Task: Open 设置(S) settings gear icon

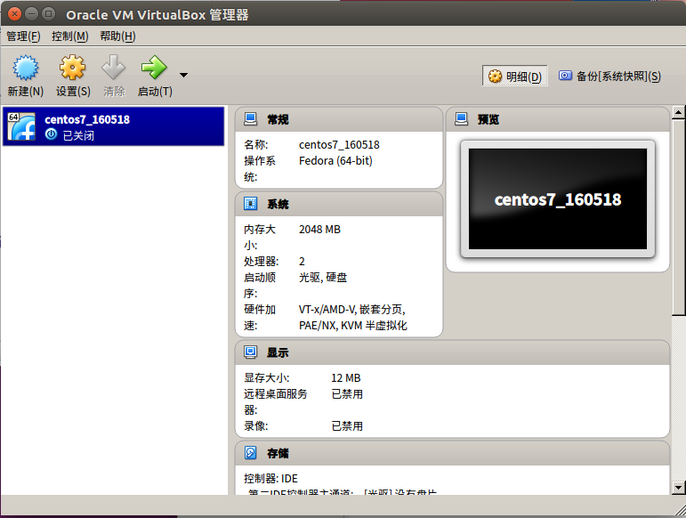Action: [x=73, y=67]
